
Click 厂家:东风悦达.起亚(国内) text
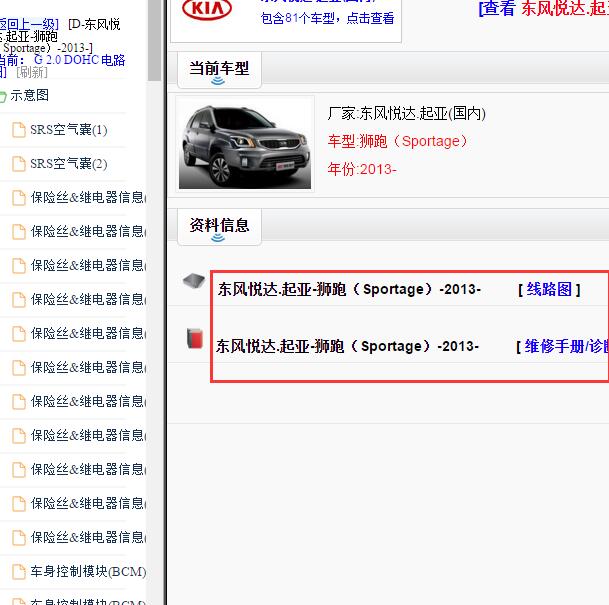(x=406, y=114)
